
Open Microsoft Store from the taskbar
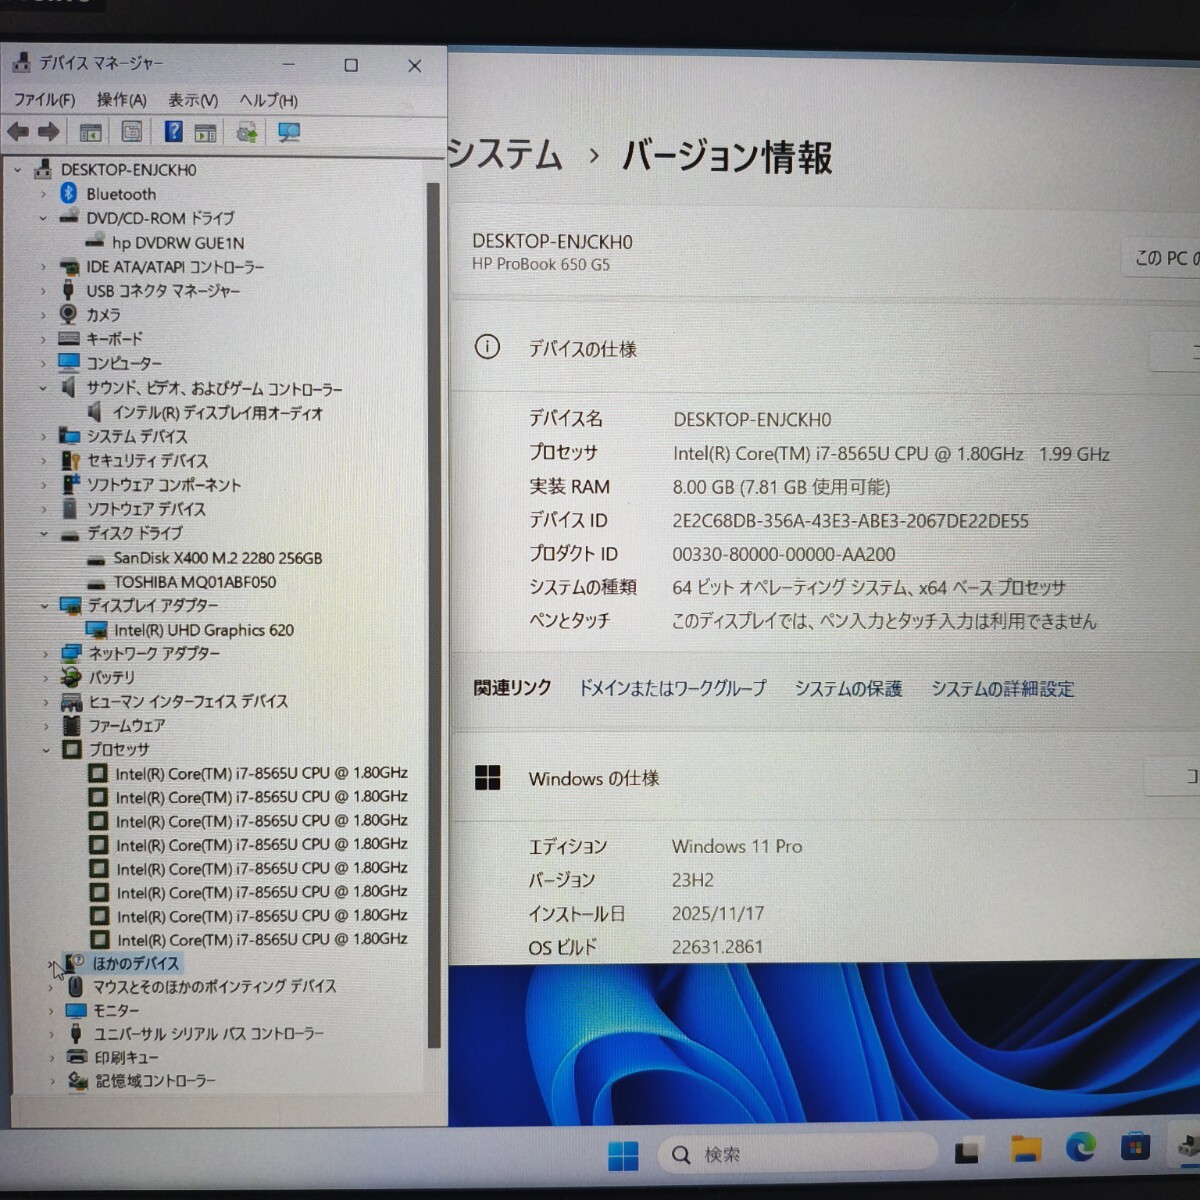point(1135,1147)
